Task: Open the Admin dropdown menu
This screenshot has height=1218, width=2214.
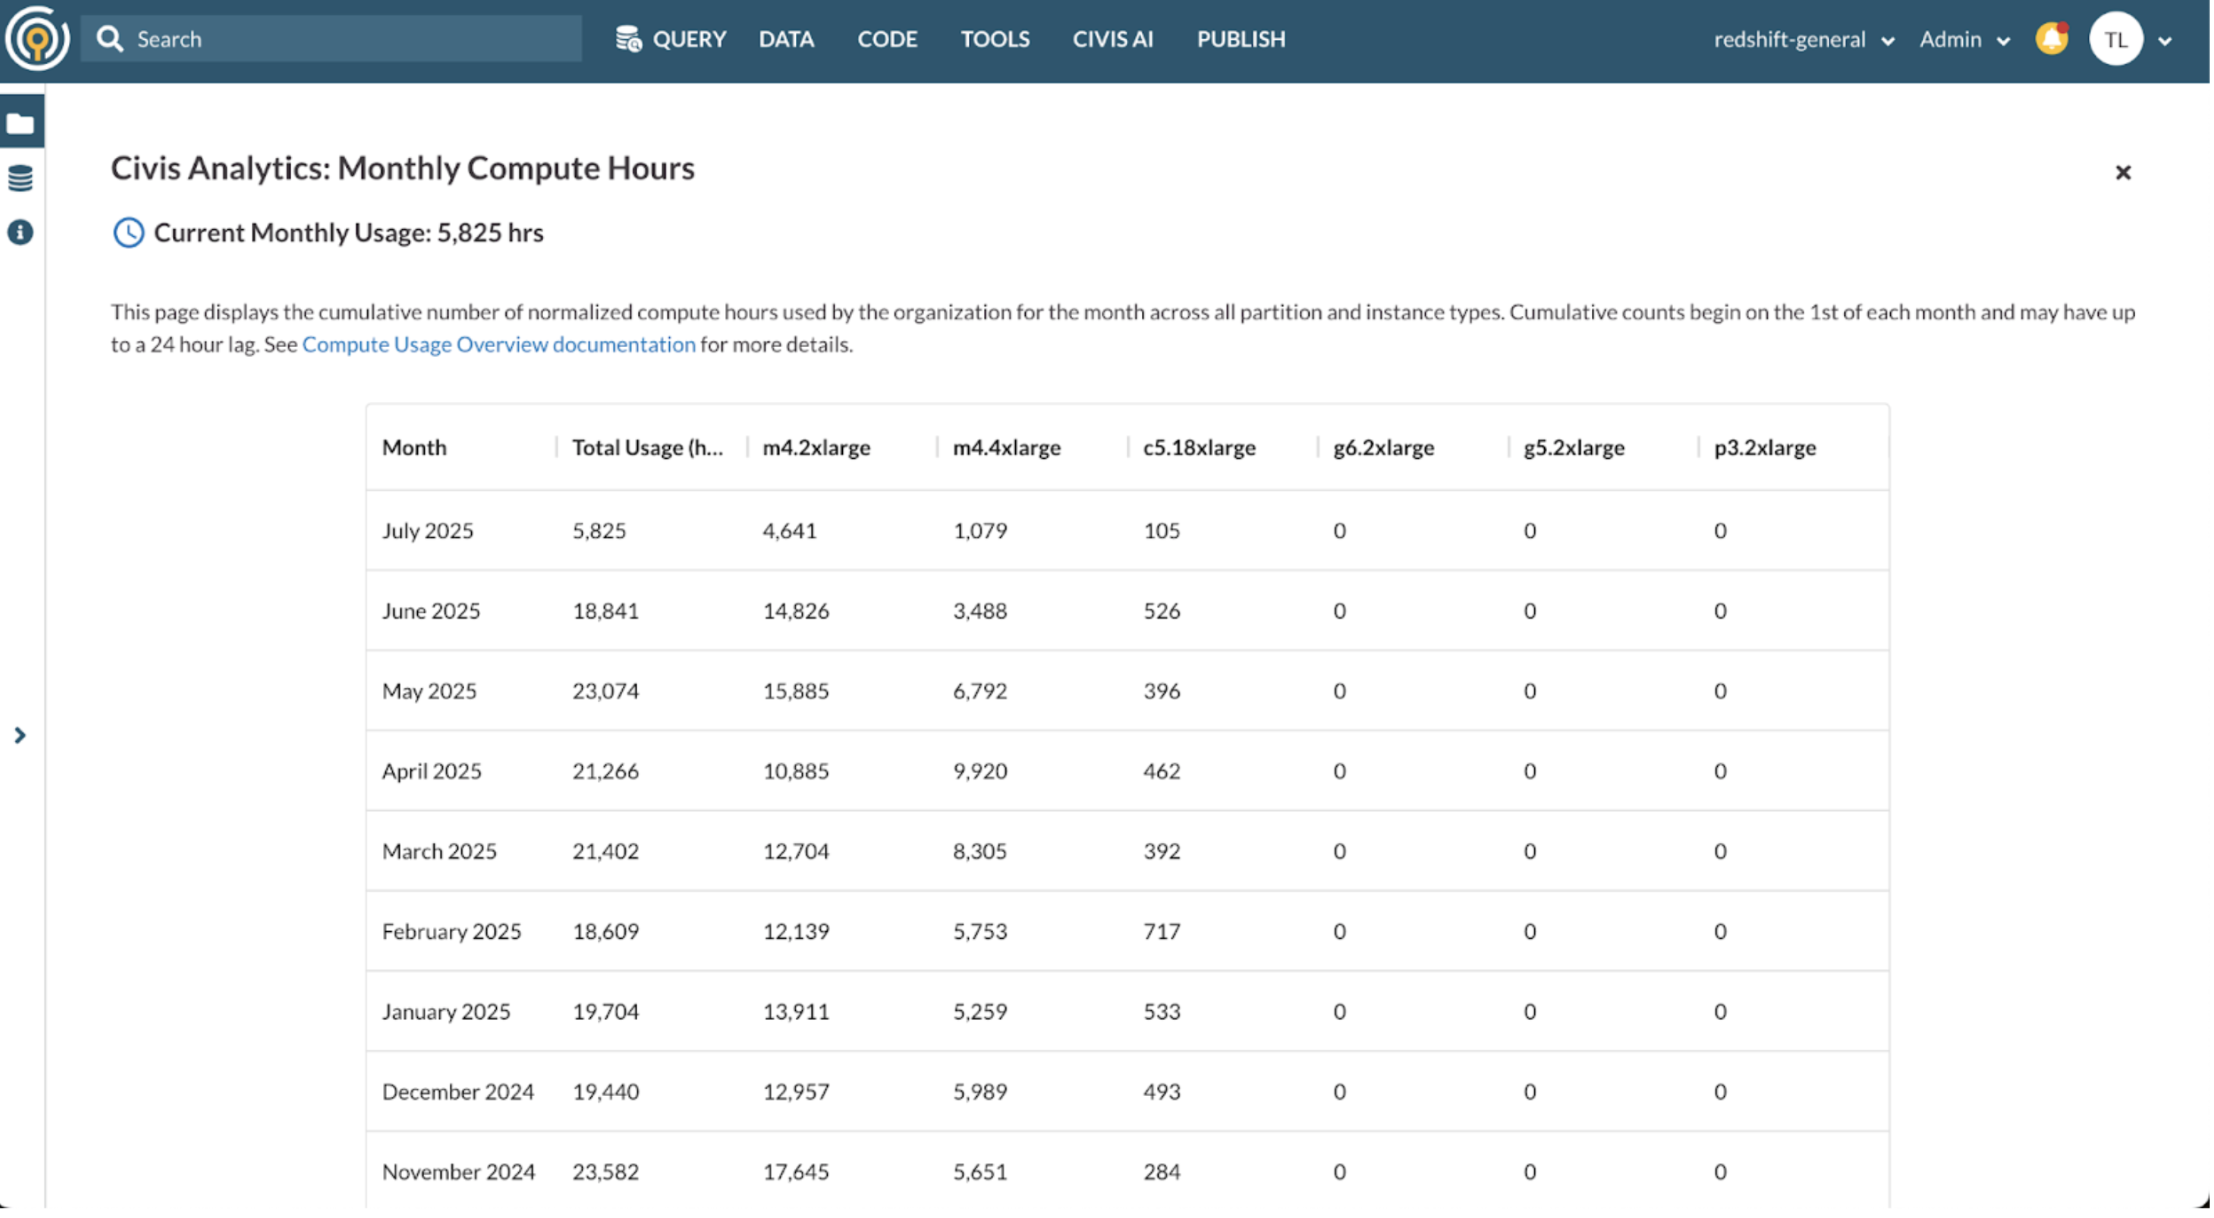Action: 1964,39
